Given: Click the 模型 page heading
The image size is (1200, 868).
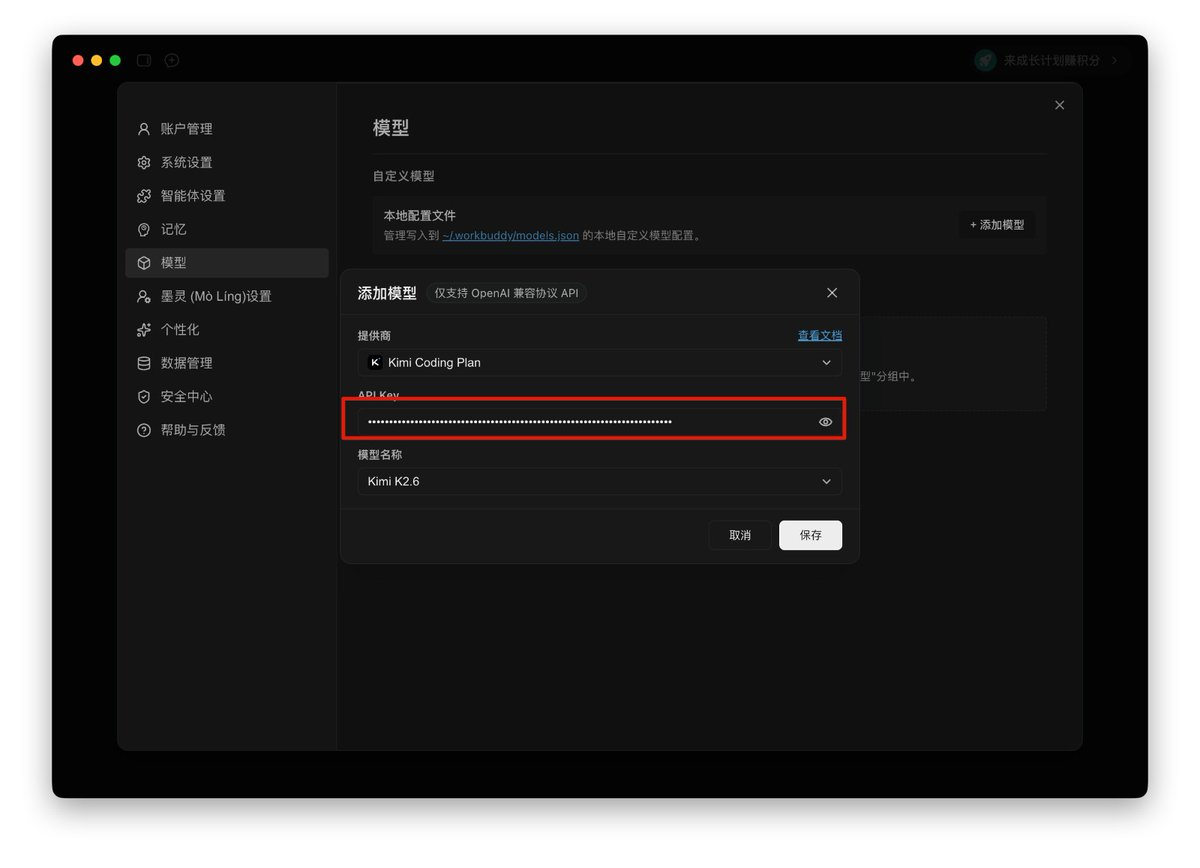Looking at the screenshot, I should tap(391, 128).
